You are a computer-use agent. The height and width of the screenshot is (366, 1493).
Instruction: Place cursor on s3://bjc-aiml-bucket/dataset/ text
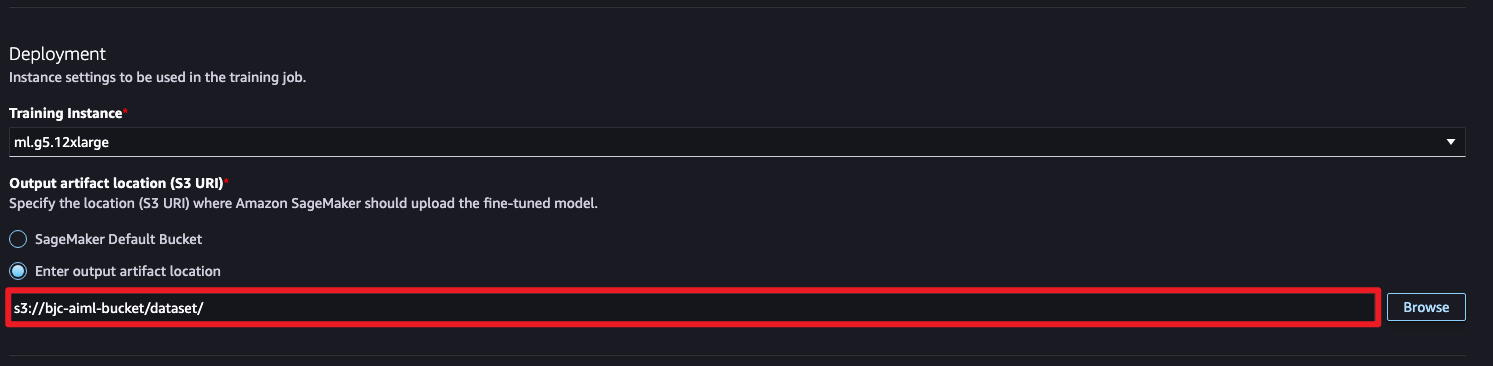click(x=109, y=308)
